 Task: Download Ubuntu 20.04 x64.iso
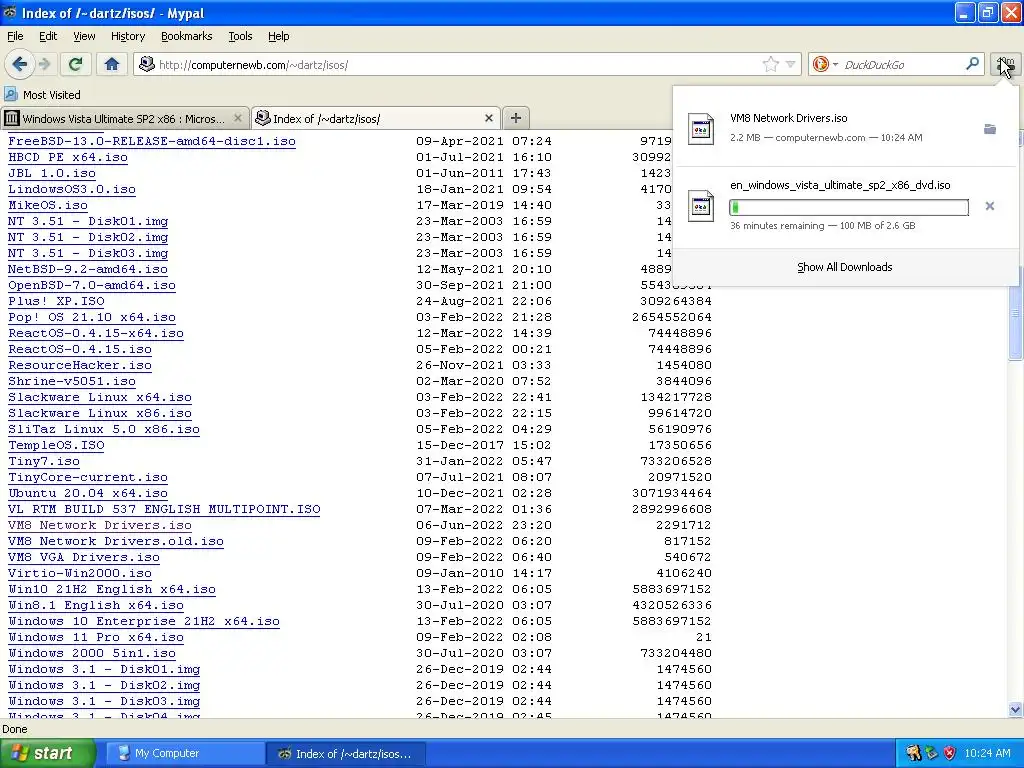(88, 493)
